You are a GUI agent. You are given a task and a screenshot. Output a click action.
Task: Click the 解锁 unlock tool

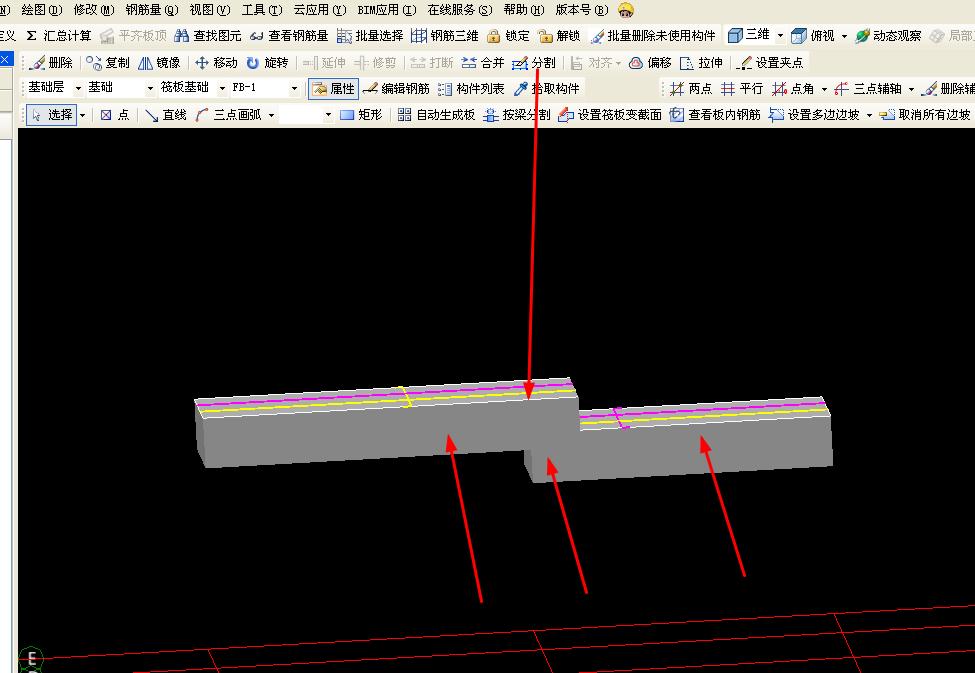pyautogui.click(x=559, y=36)
